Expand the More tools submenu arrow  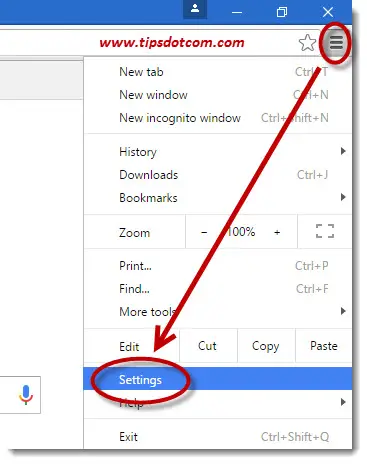click(343, 311)
